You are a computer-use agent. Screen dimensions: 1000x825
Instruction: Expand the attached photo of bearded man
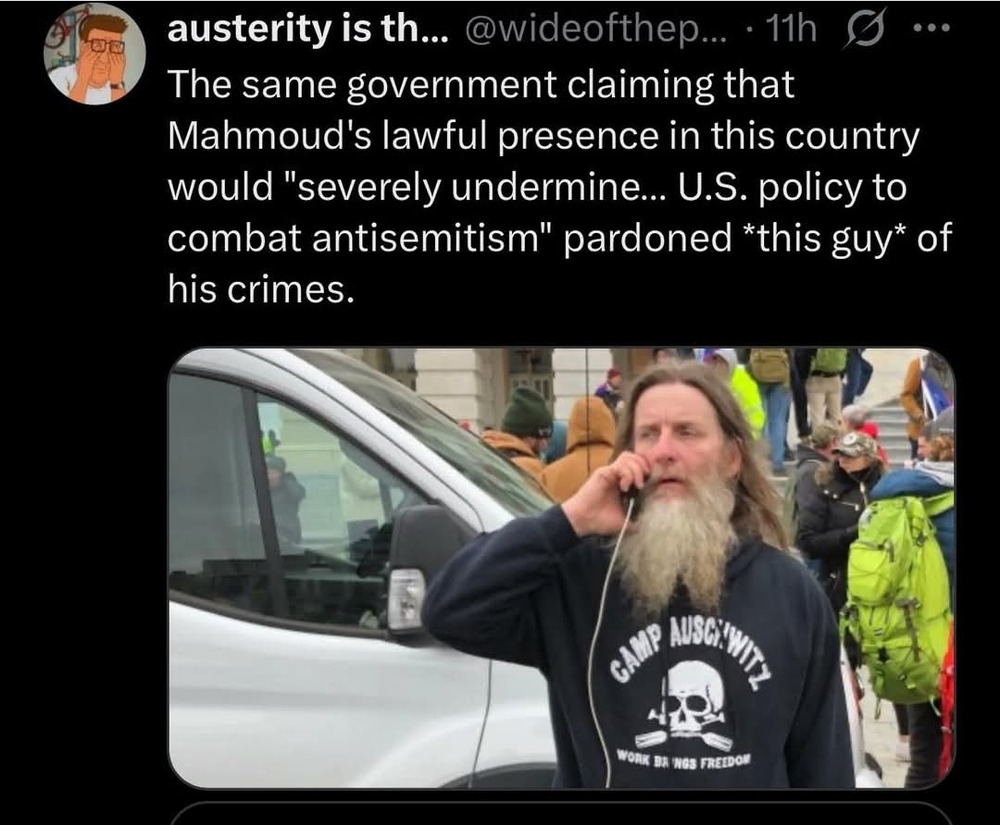[x=562, y=568]
